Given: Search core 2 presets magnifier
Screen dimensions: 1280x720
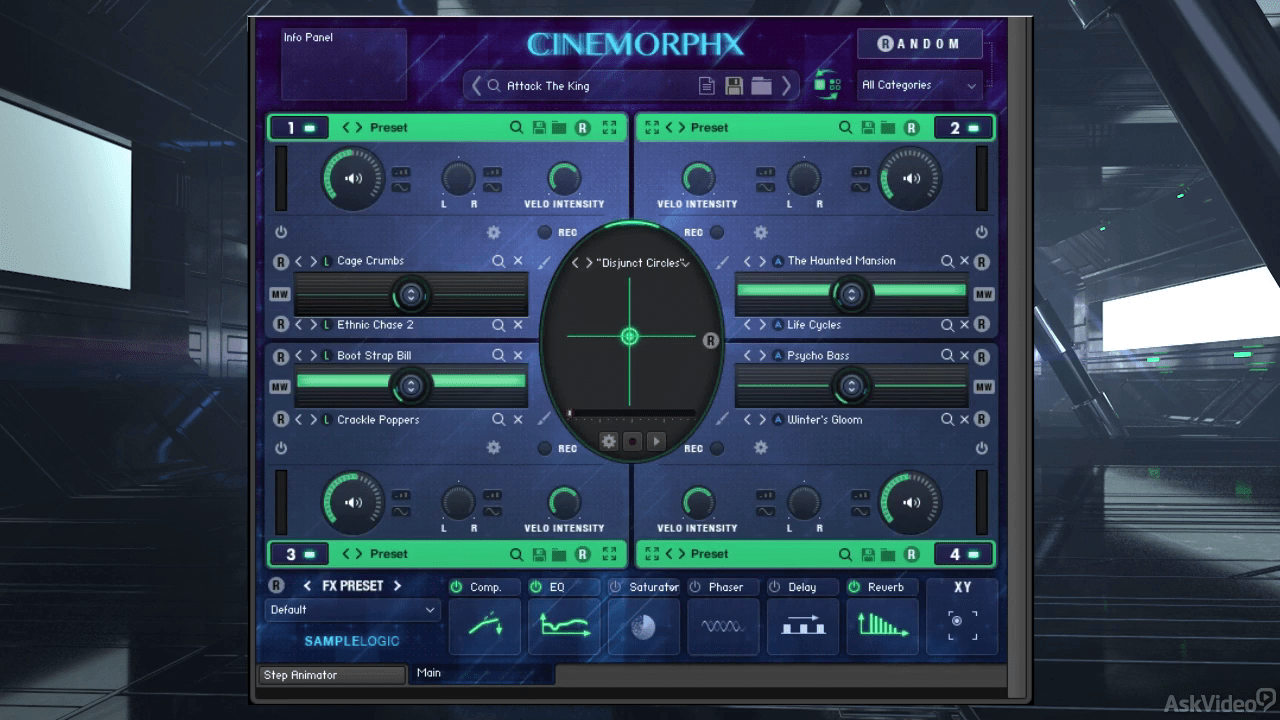Looking at the screenshot, I should click(x=845, y=128).
